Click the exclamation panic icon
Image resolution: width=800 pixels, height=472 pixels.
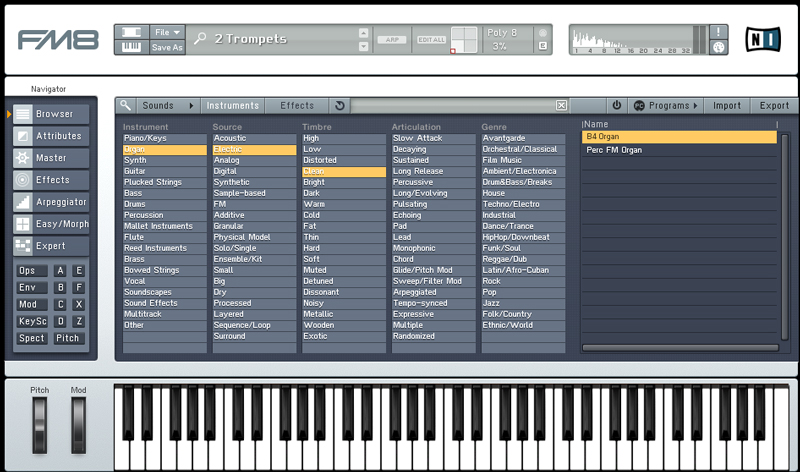pyautogui.click(x=718, y=32)
